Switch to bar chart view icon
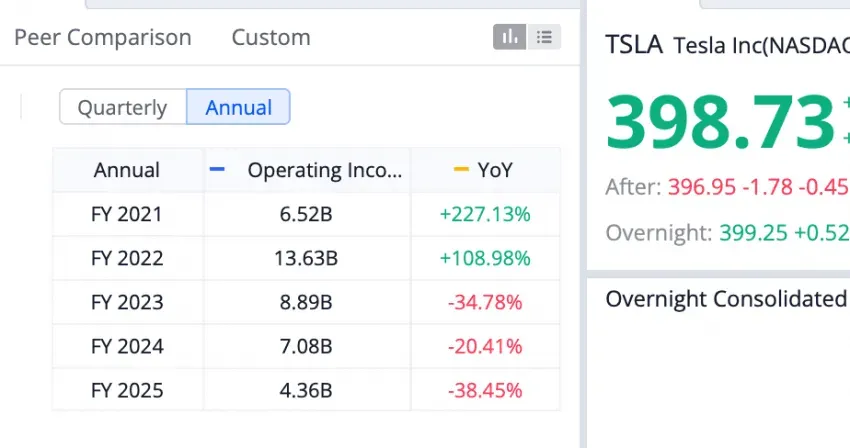Screen dimensions: 850x448 [509, 37]
